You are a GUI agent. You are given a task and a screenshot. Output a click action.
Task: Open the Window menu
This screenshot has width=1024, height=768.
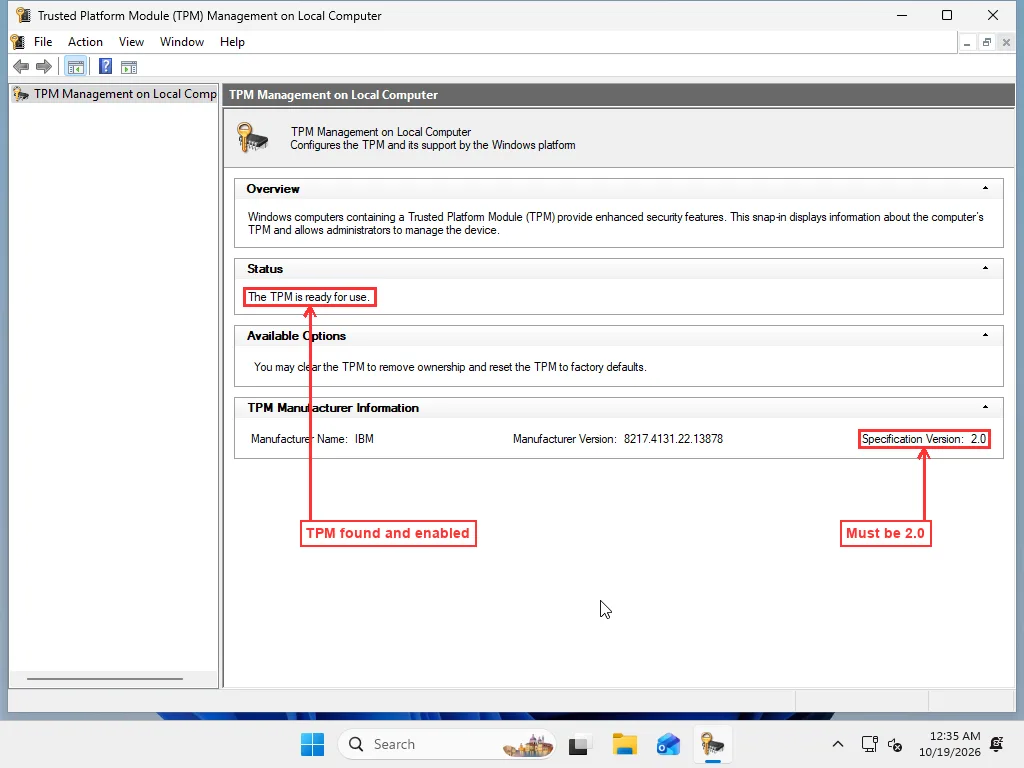coord(182,42)
